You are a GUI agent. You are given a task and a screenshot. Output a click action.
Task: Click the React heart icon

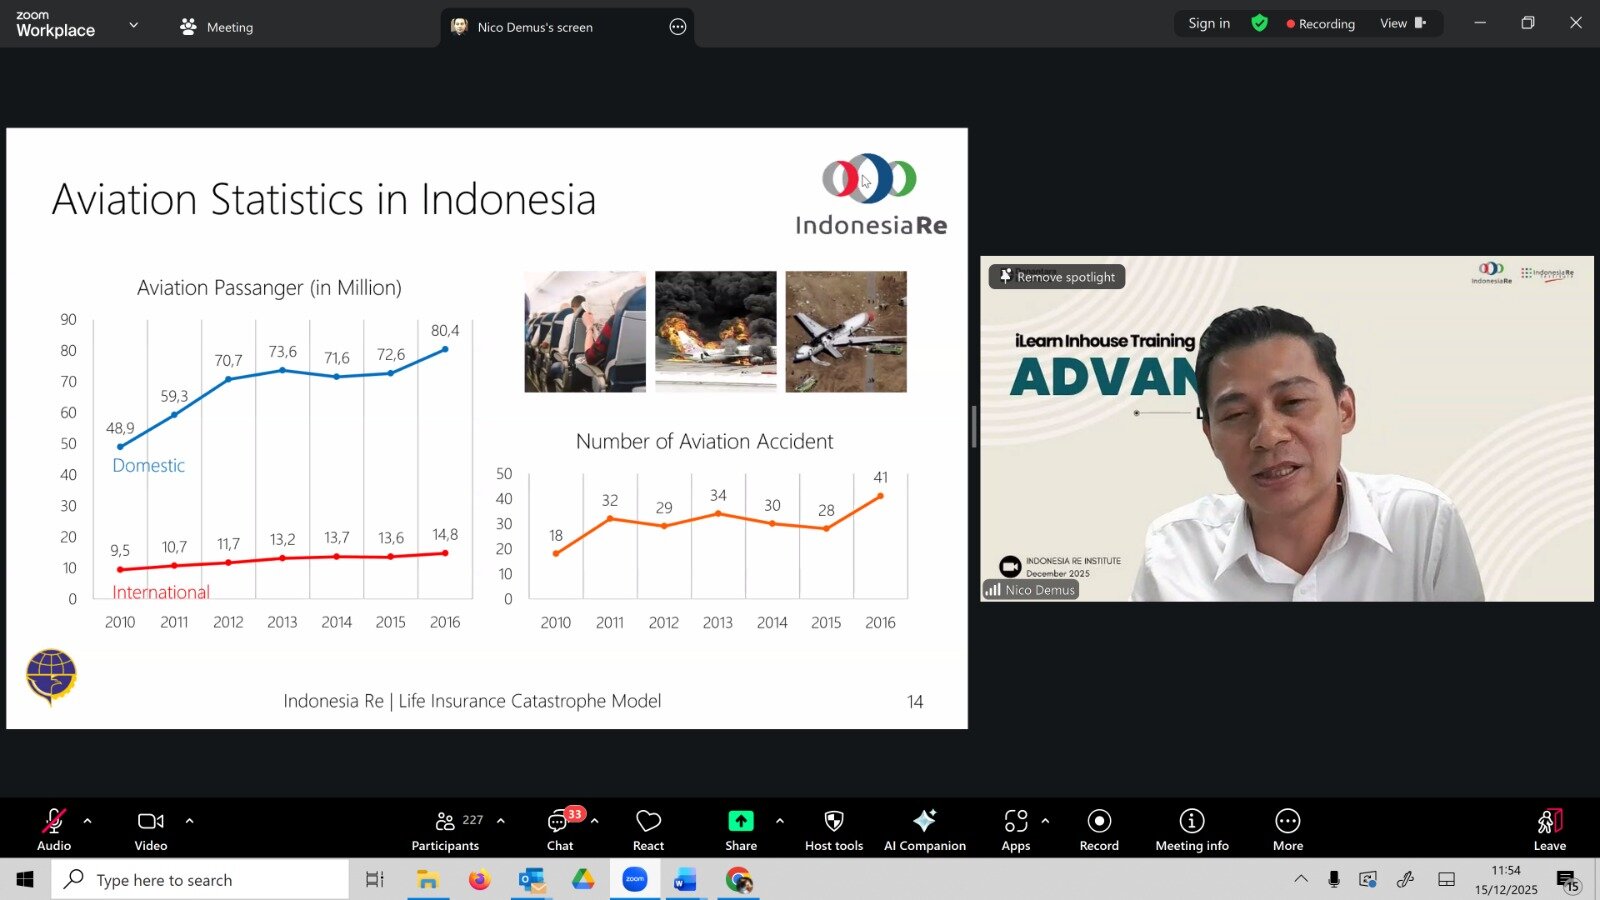pos(648,828)
